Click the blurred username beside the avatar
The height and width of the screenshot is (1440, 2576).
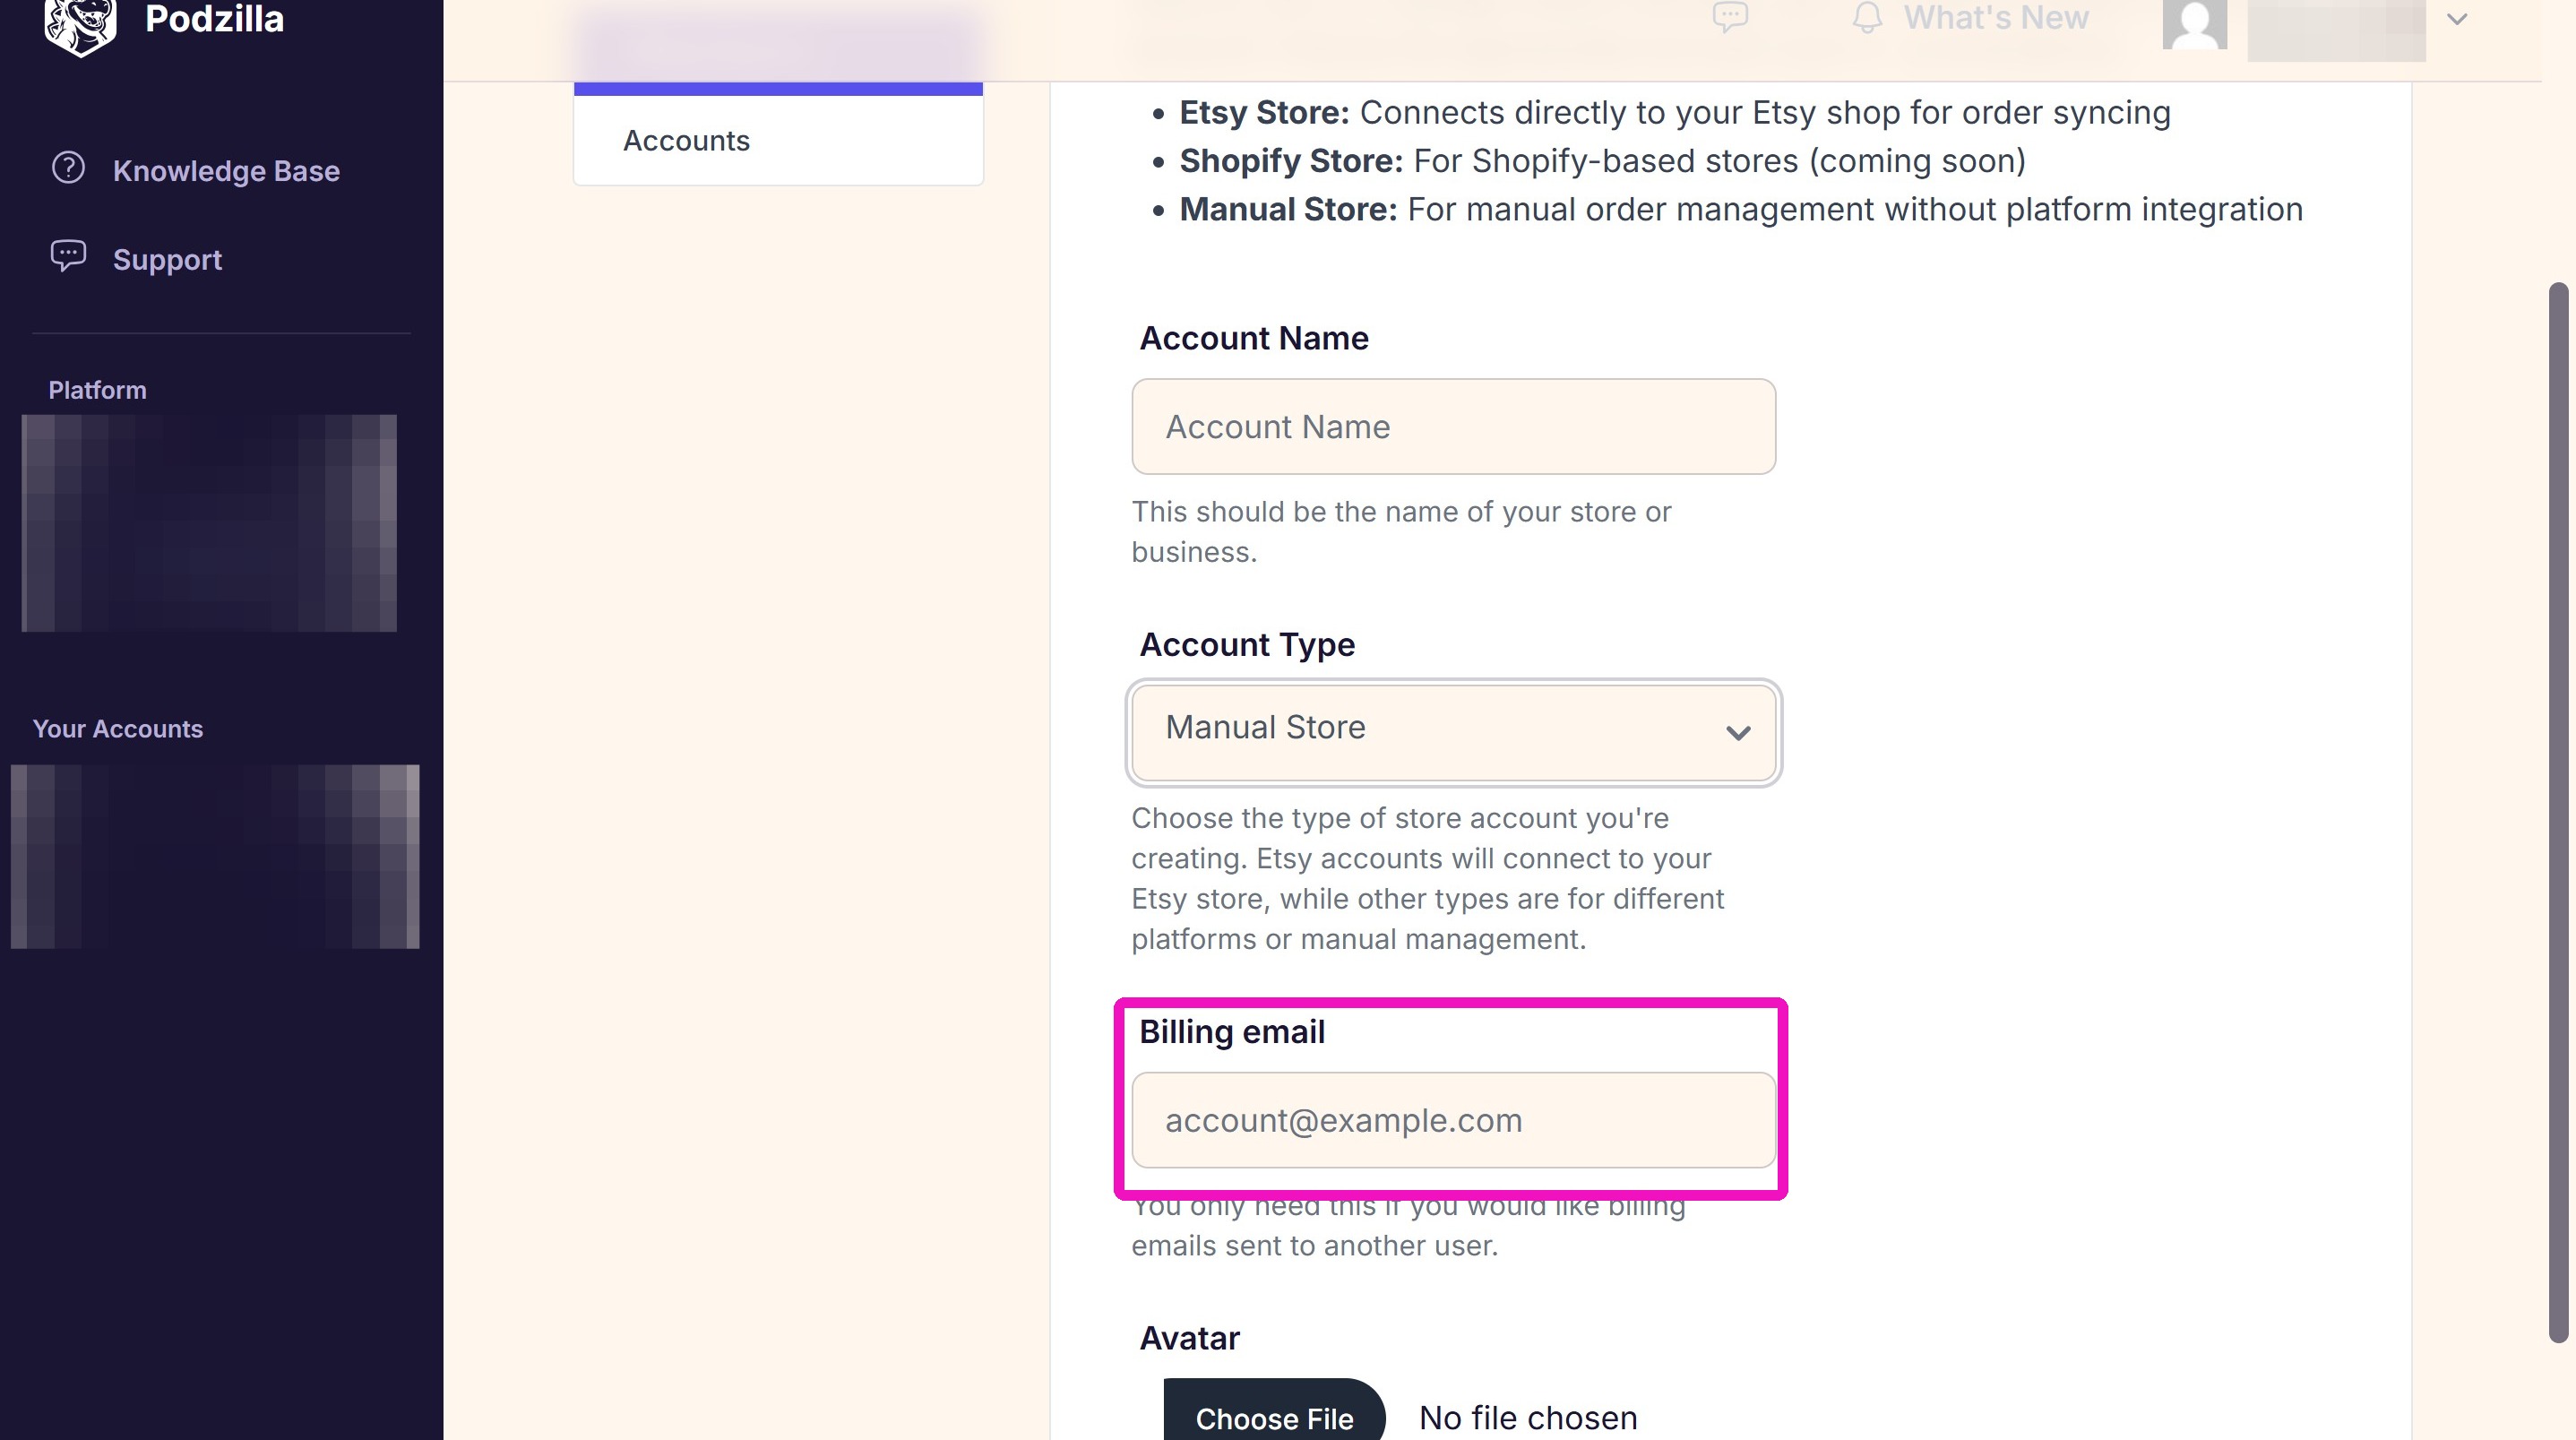(2336, 30)
